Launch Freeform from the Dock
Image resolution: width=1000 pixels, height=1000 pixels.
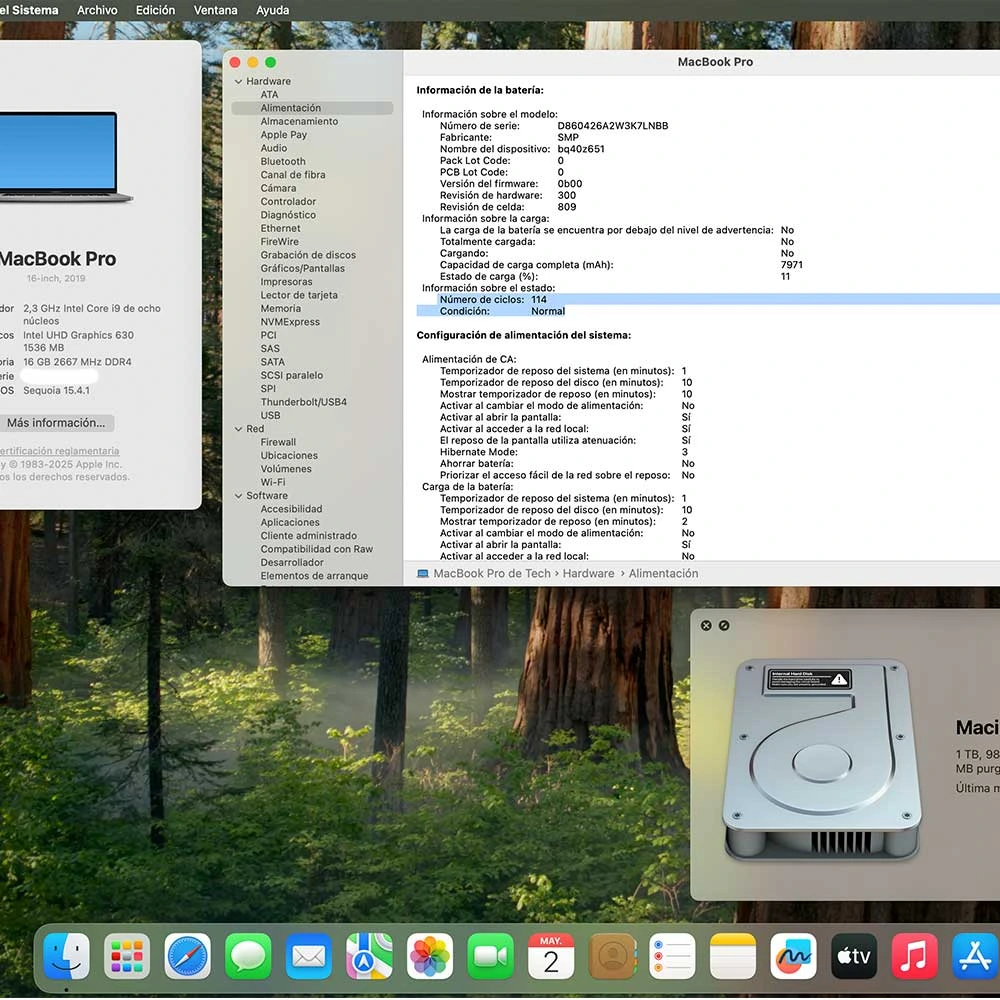coord(793,956)
